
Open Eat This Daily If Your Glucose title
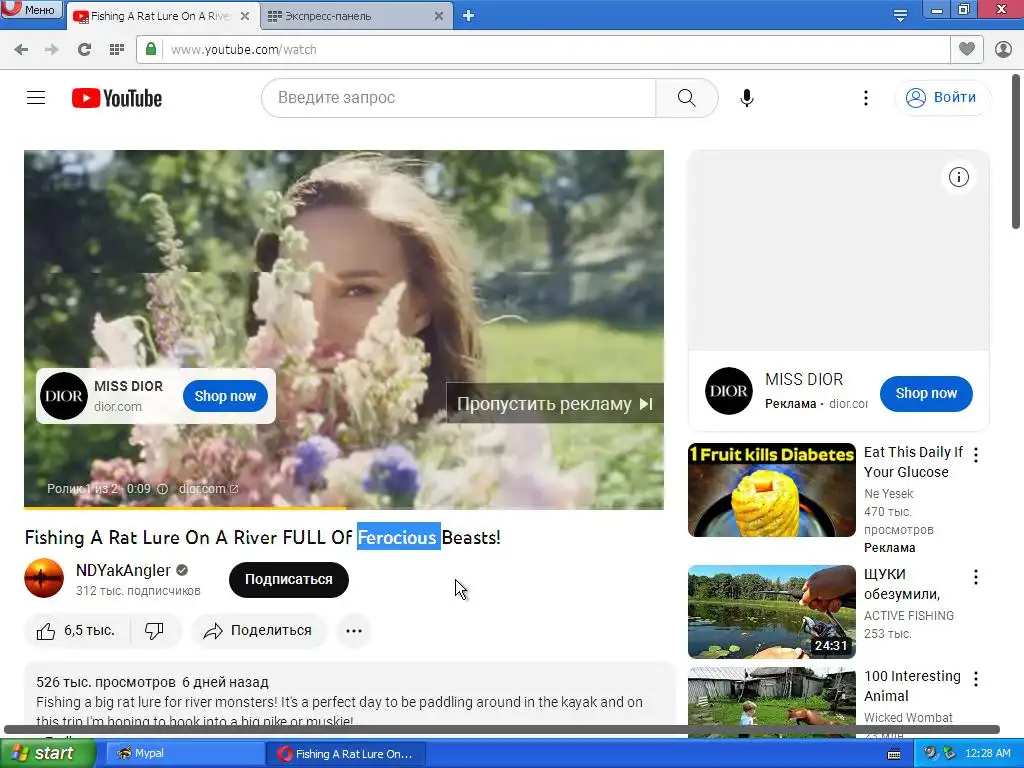coord(913,462)
